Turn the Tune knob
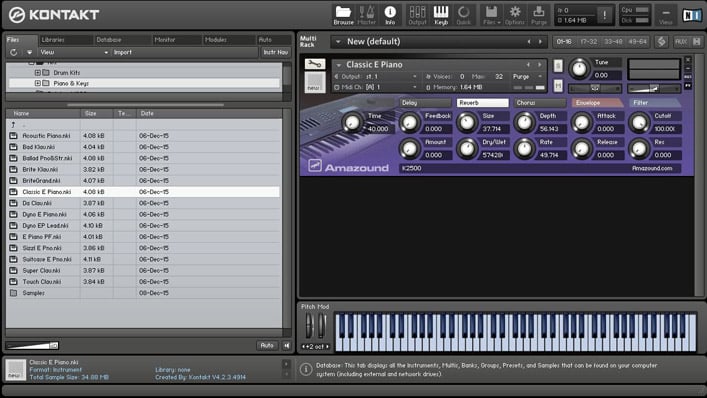The width and height of the screenshot is (707, 398). [578, 69]
